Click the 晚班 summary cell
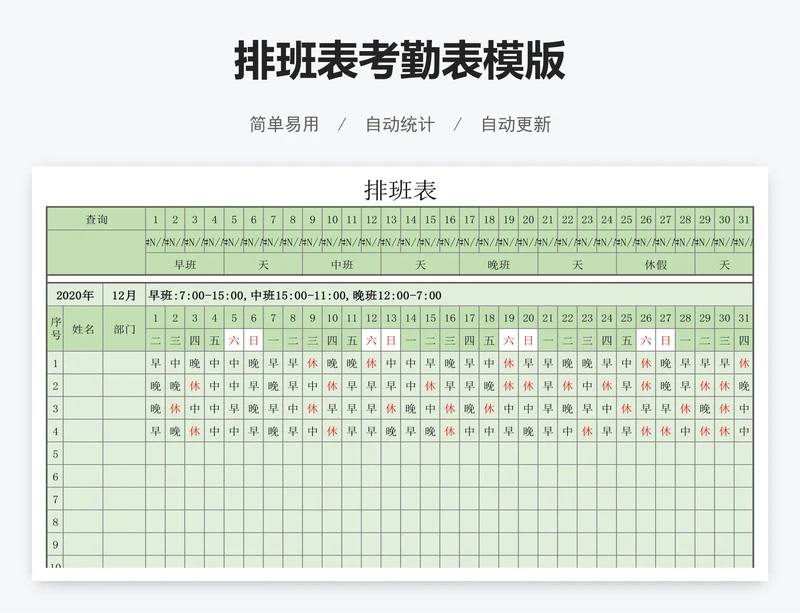 (498, 264)
